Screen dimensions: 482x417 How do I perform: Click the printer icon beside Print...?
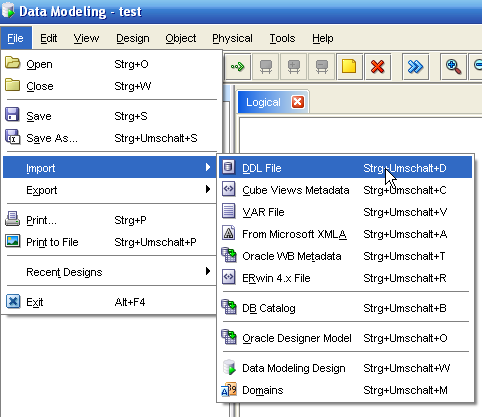(x=13, y=219)
